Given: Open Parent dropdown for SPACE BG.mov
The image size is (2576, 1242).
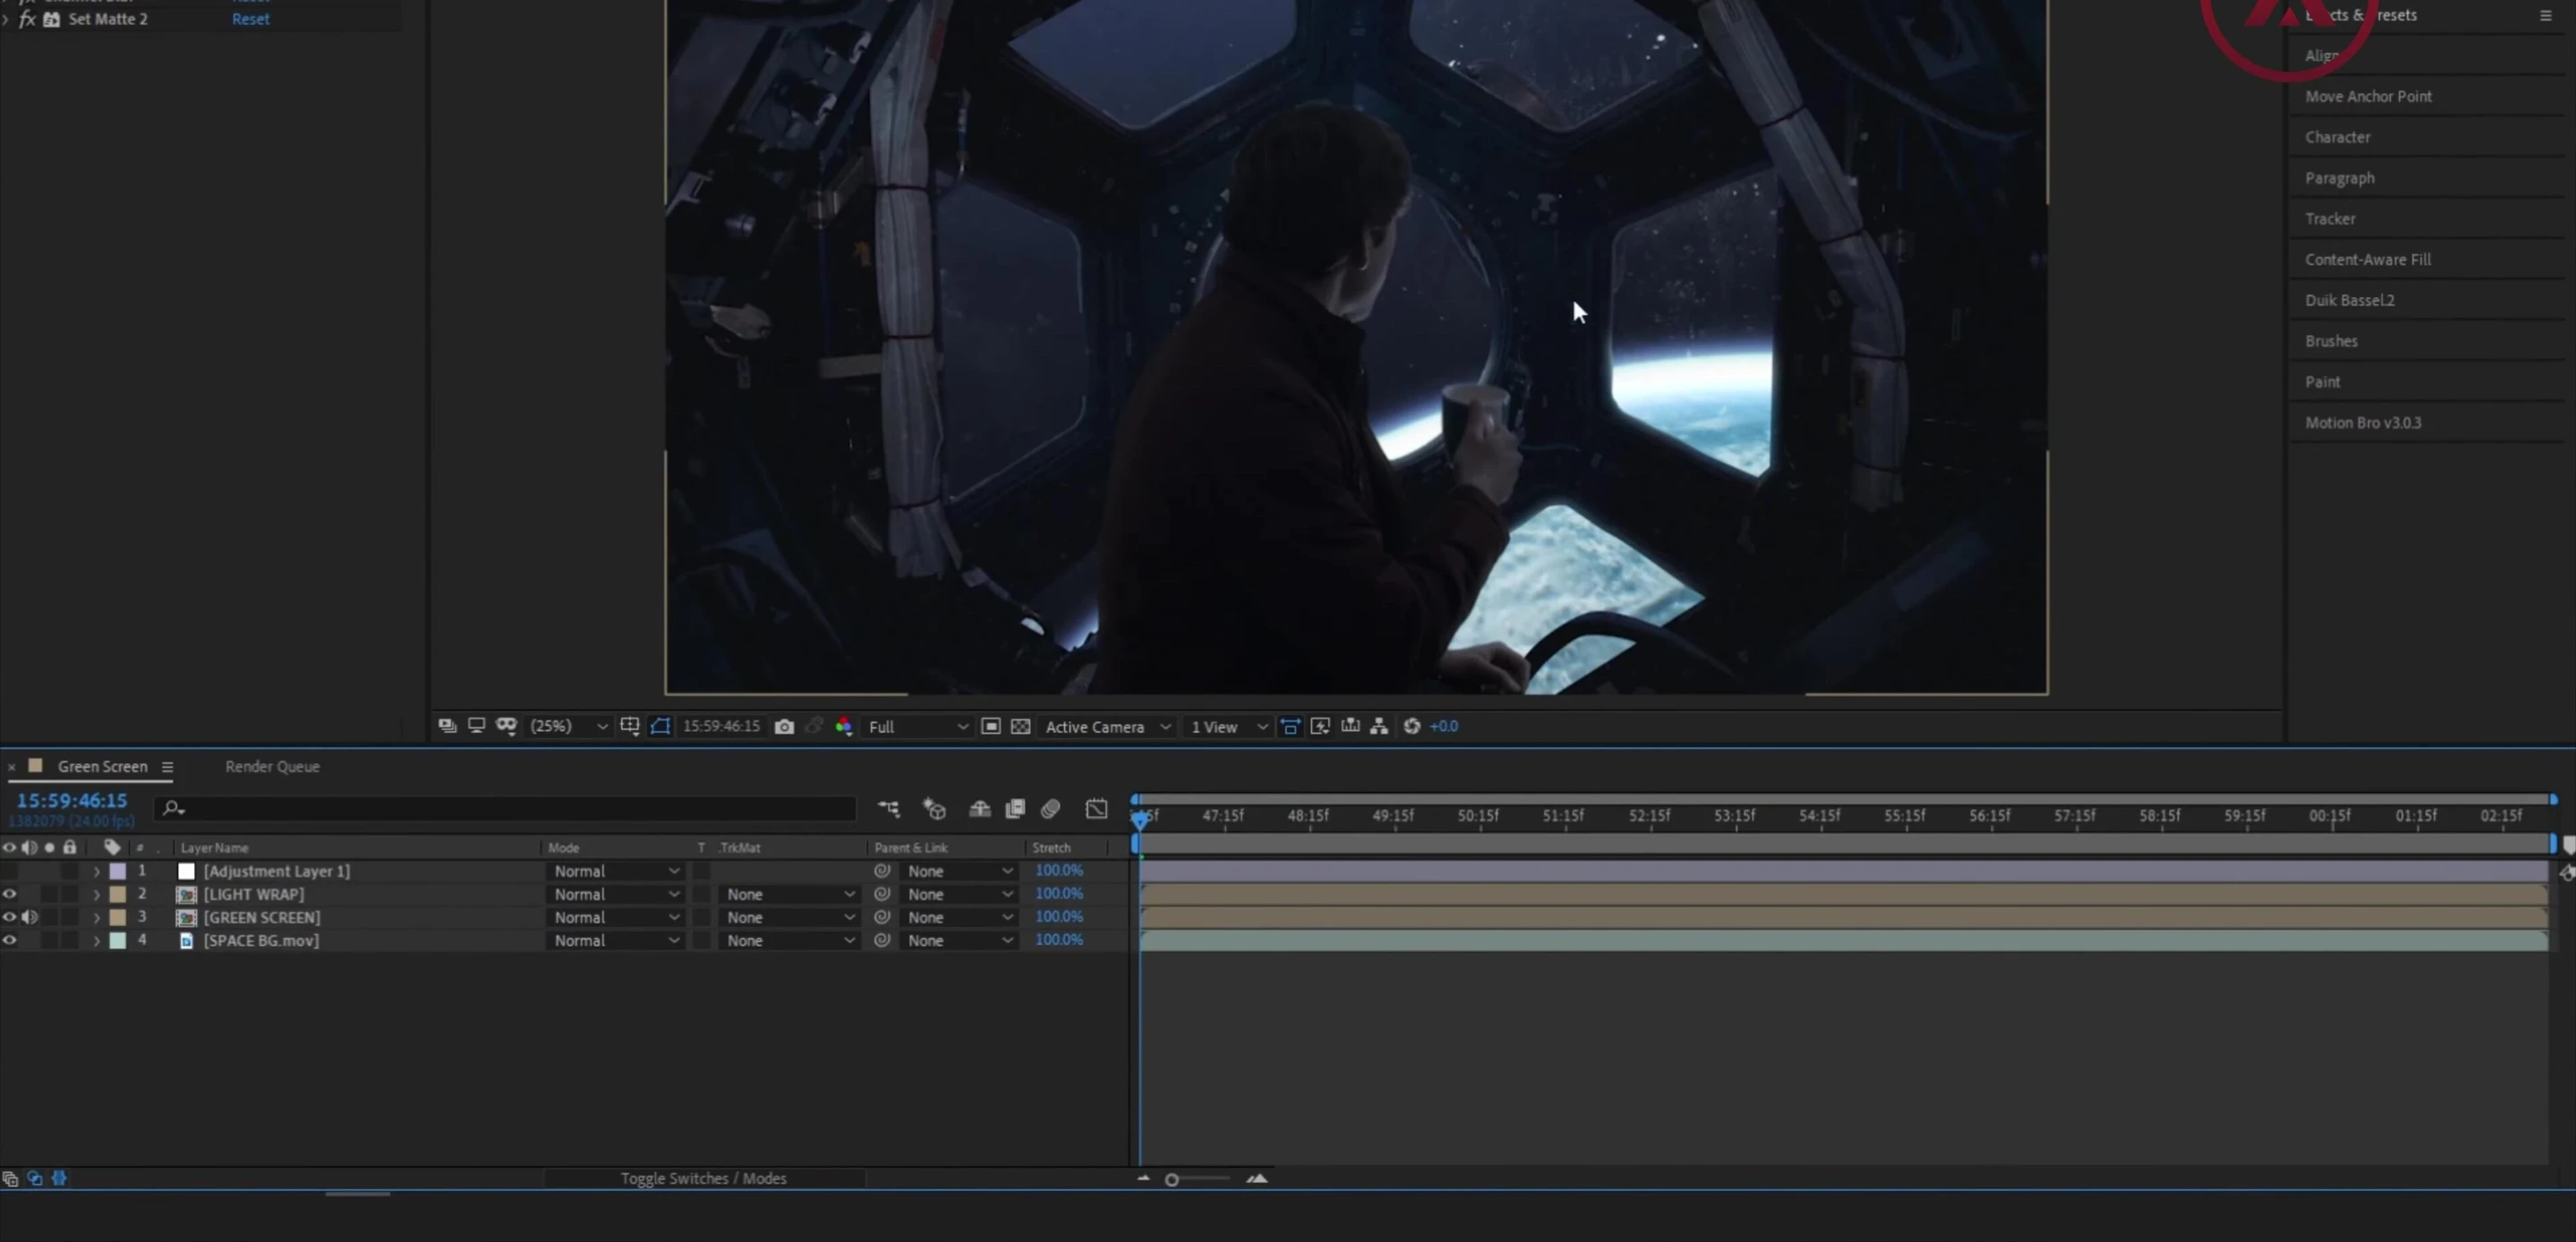Looking at the screenshot, I should point(959,940).
